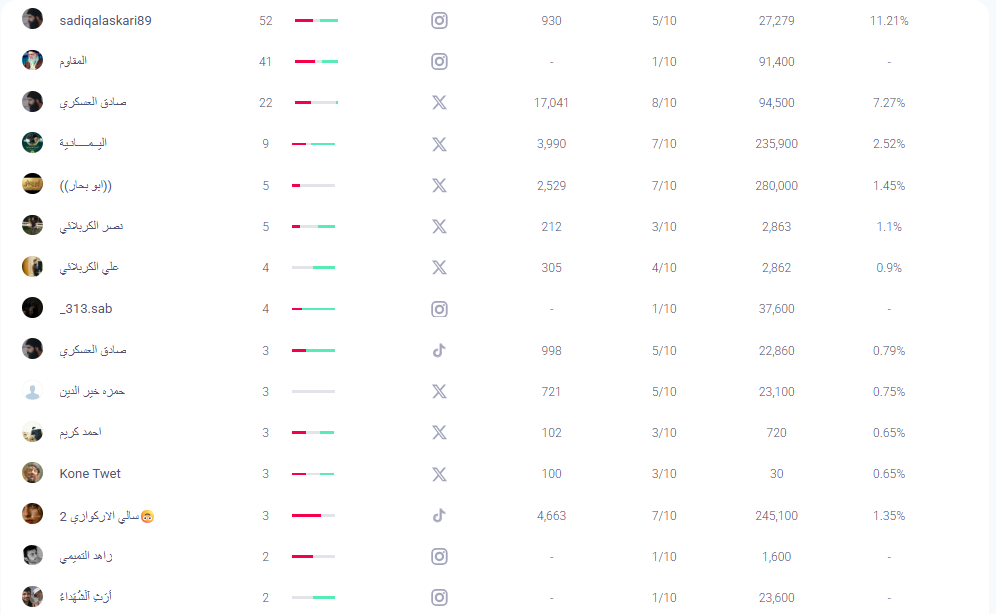Click the X icon in حمزه خير الدين row
This screenshot has width=996, height=614.
(439, 391)
